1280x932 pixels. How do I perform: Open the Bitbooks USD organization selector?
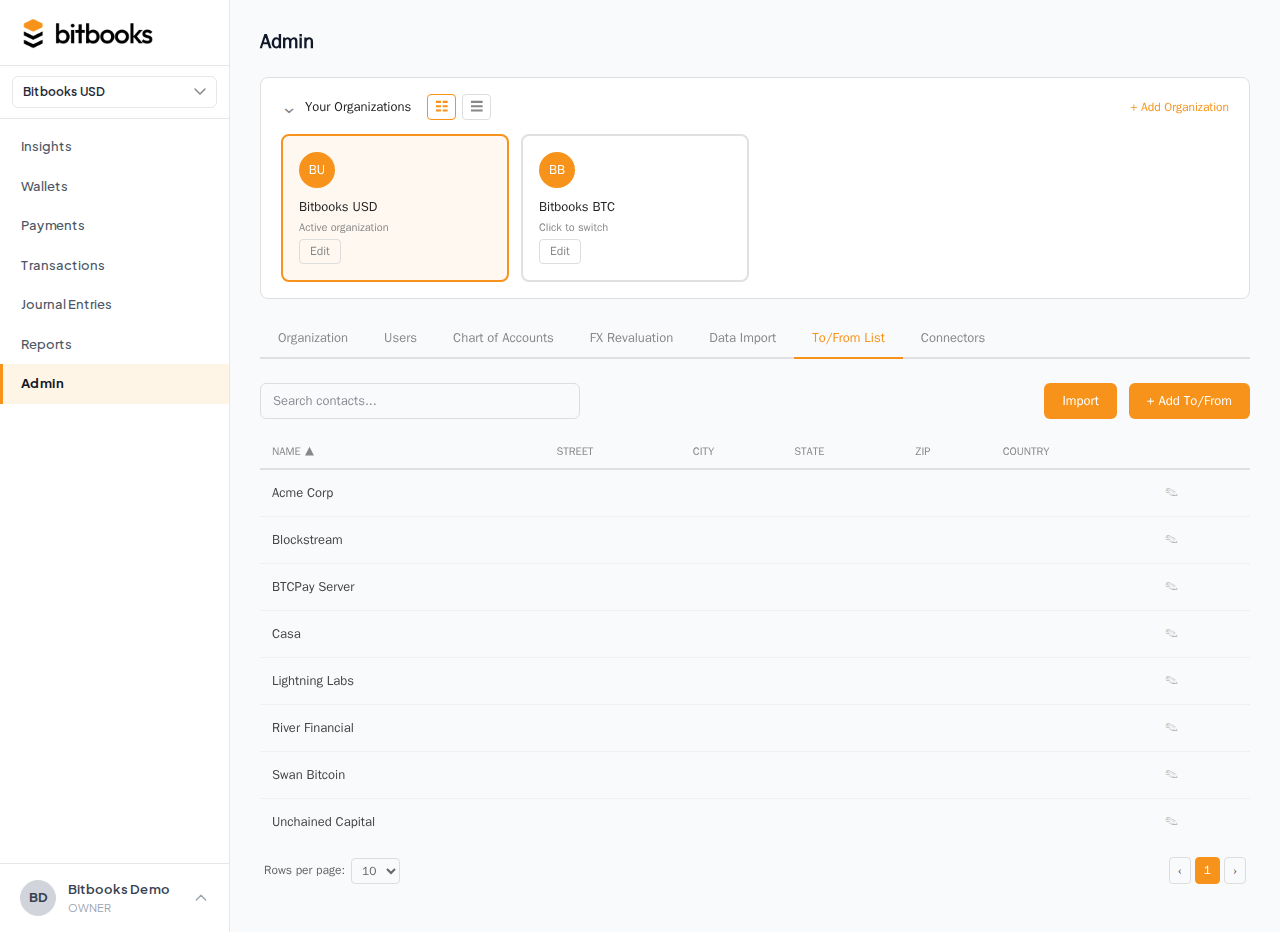click(114, 92)
